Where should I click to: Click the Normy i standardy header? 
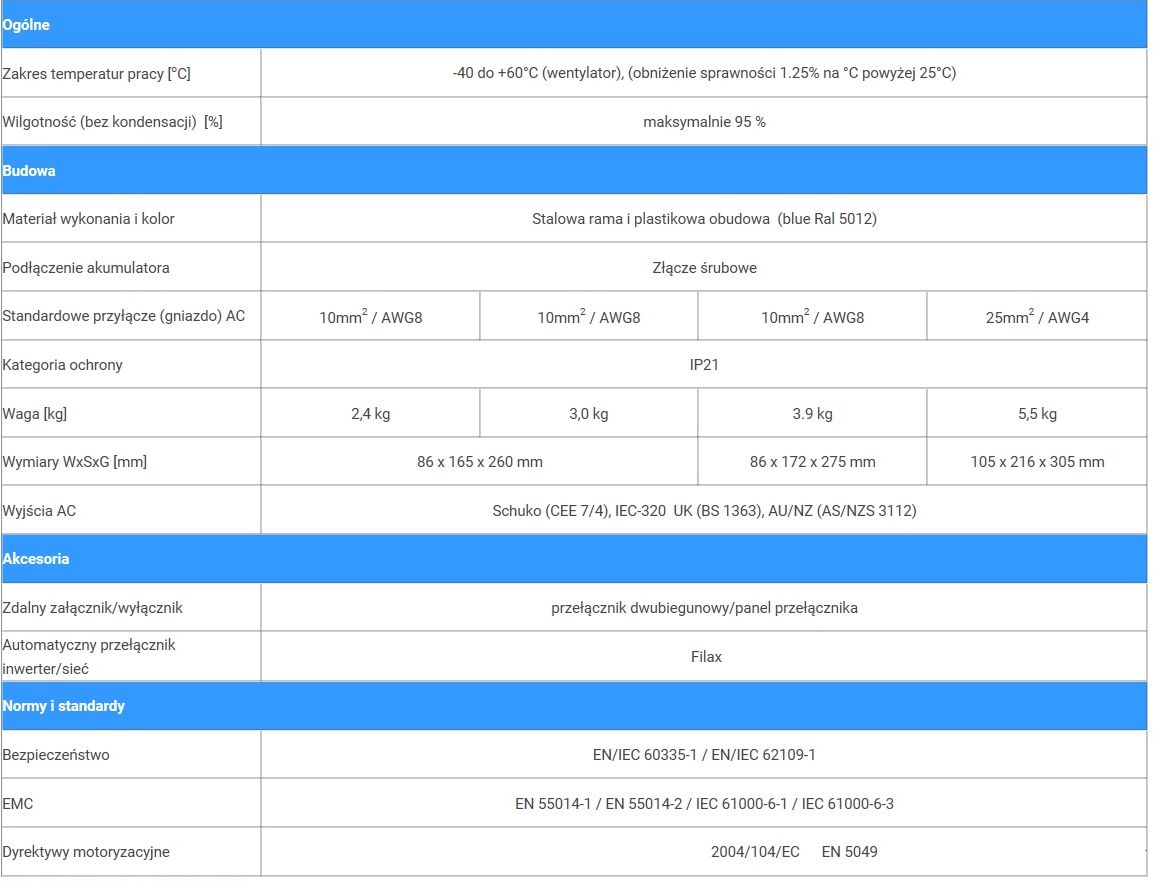(64, 706)
